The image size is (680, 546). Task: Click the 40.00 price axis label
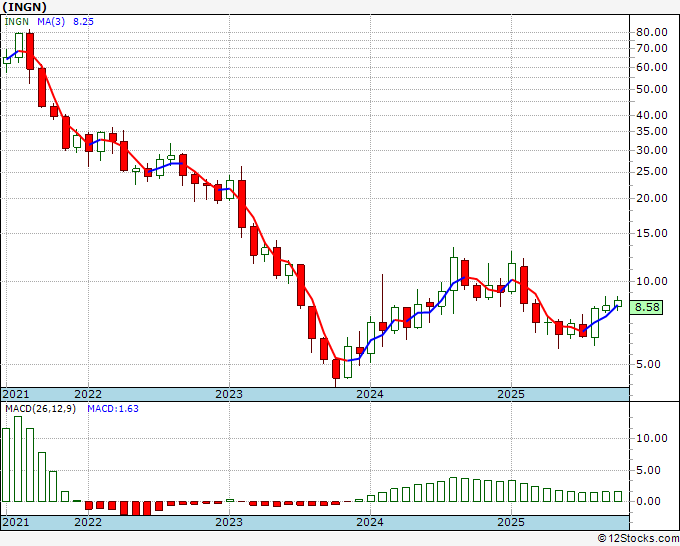click(652, 115)
